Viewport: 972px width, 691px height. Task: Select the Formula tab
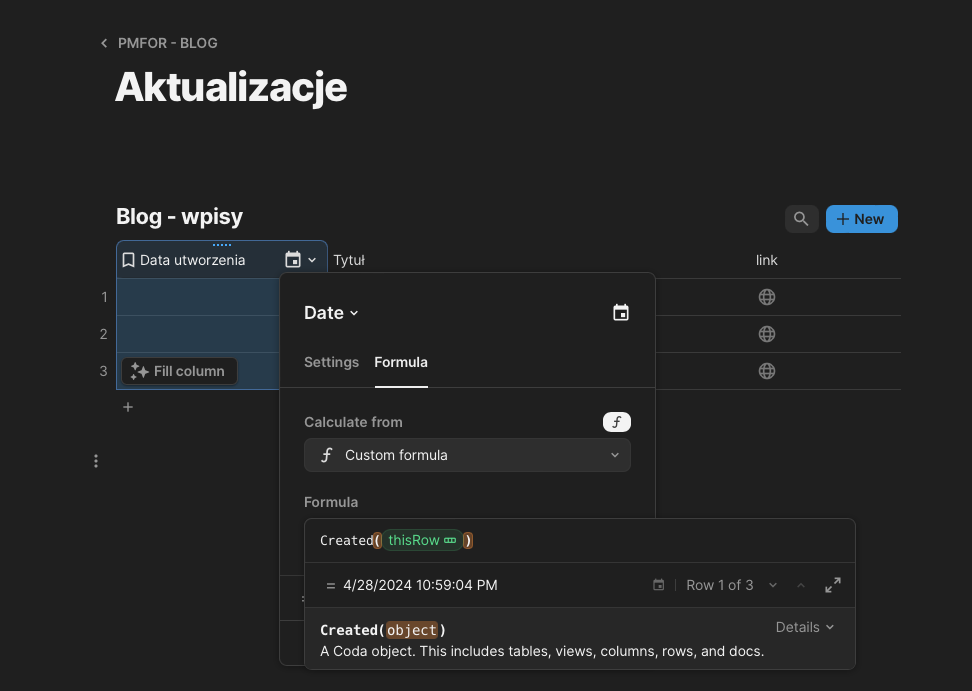coord(401,362)
